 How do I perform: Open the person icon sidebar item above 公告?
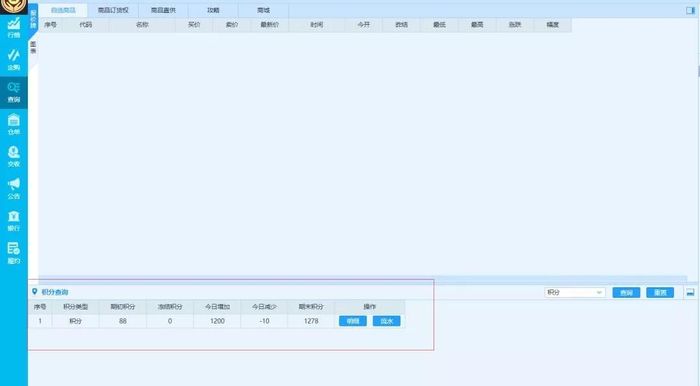click(14, 157)
